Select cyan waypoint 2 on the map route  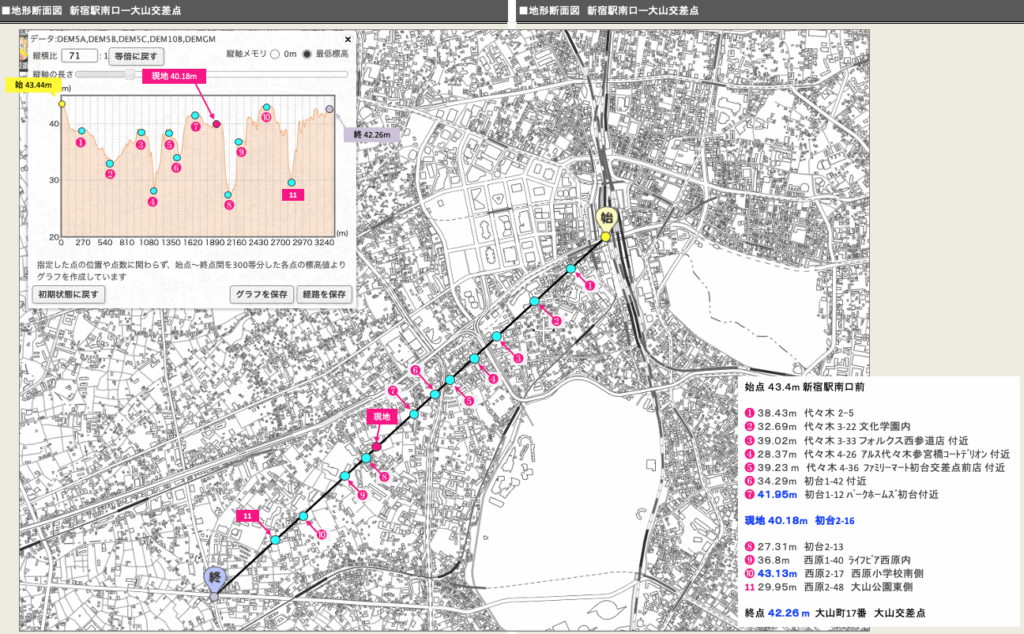tap(534, 302)
